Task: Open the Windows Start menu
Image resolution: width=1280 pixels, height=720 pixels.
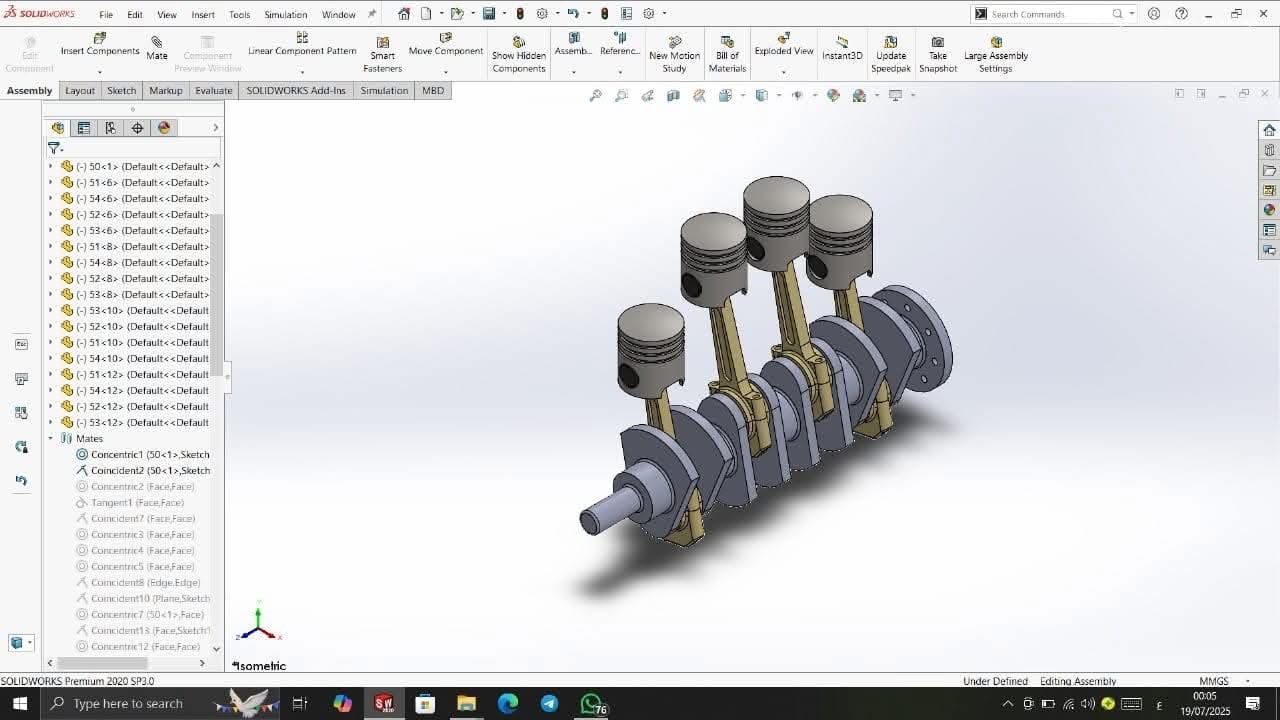Action: pyautogui.click(x=20, y=703)
